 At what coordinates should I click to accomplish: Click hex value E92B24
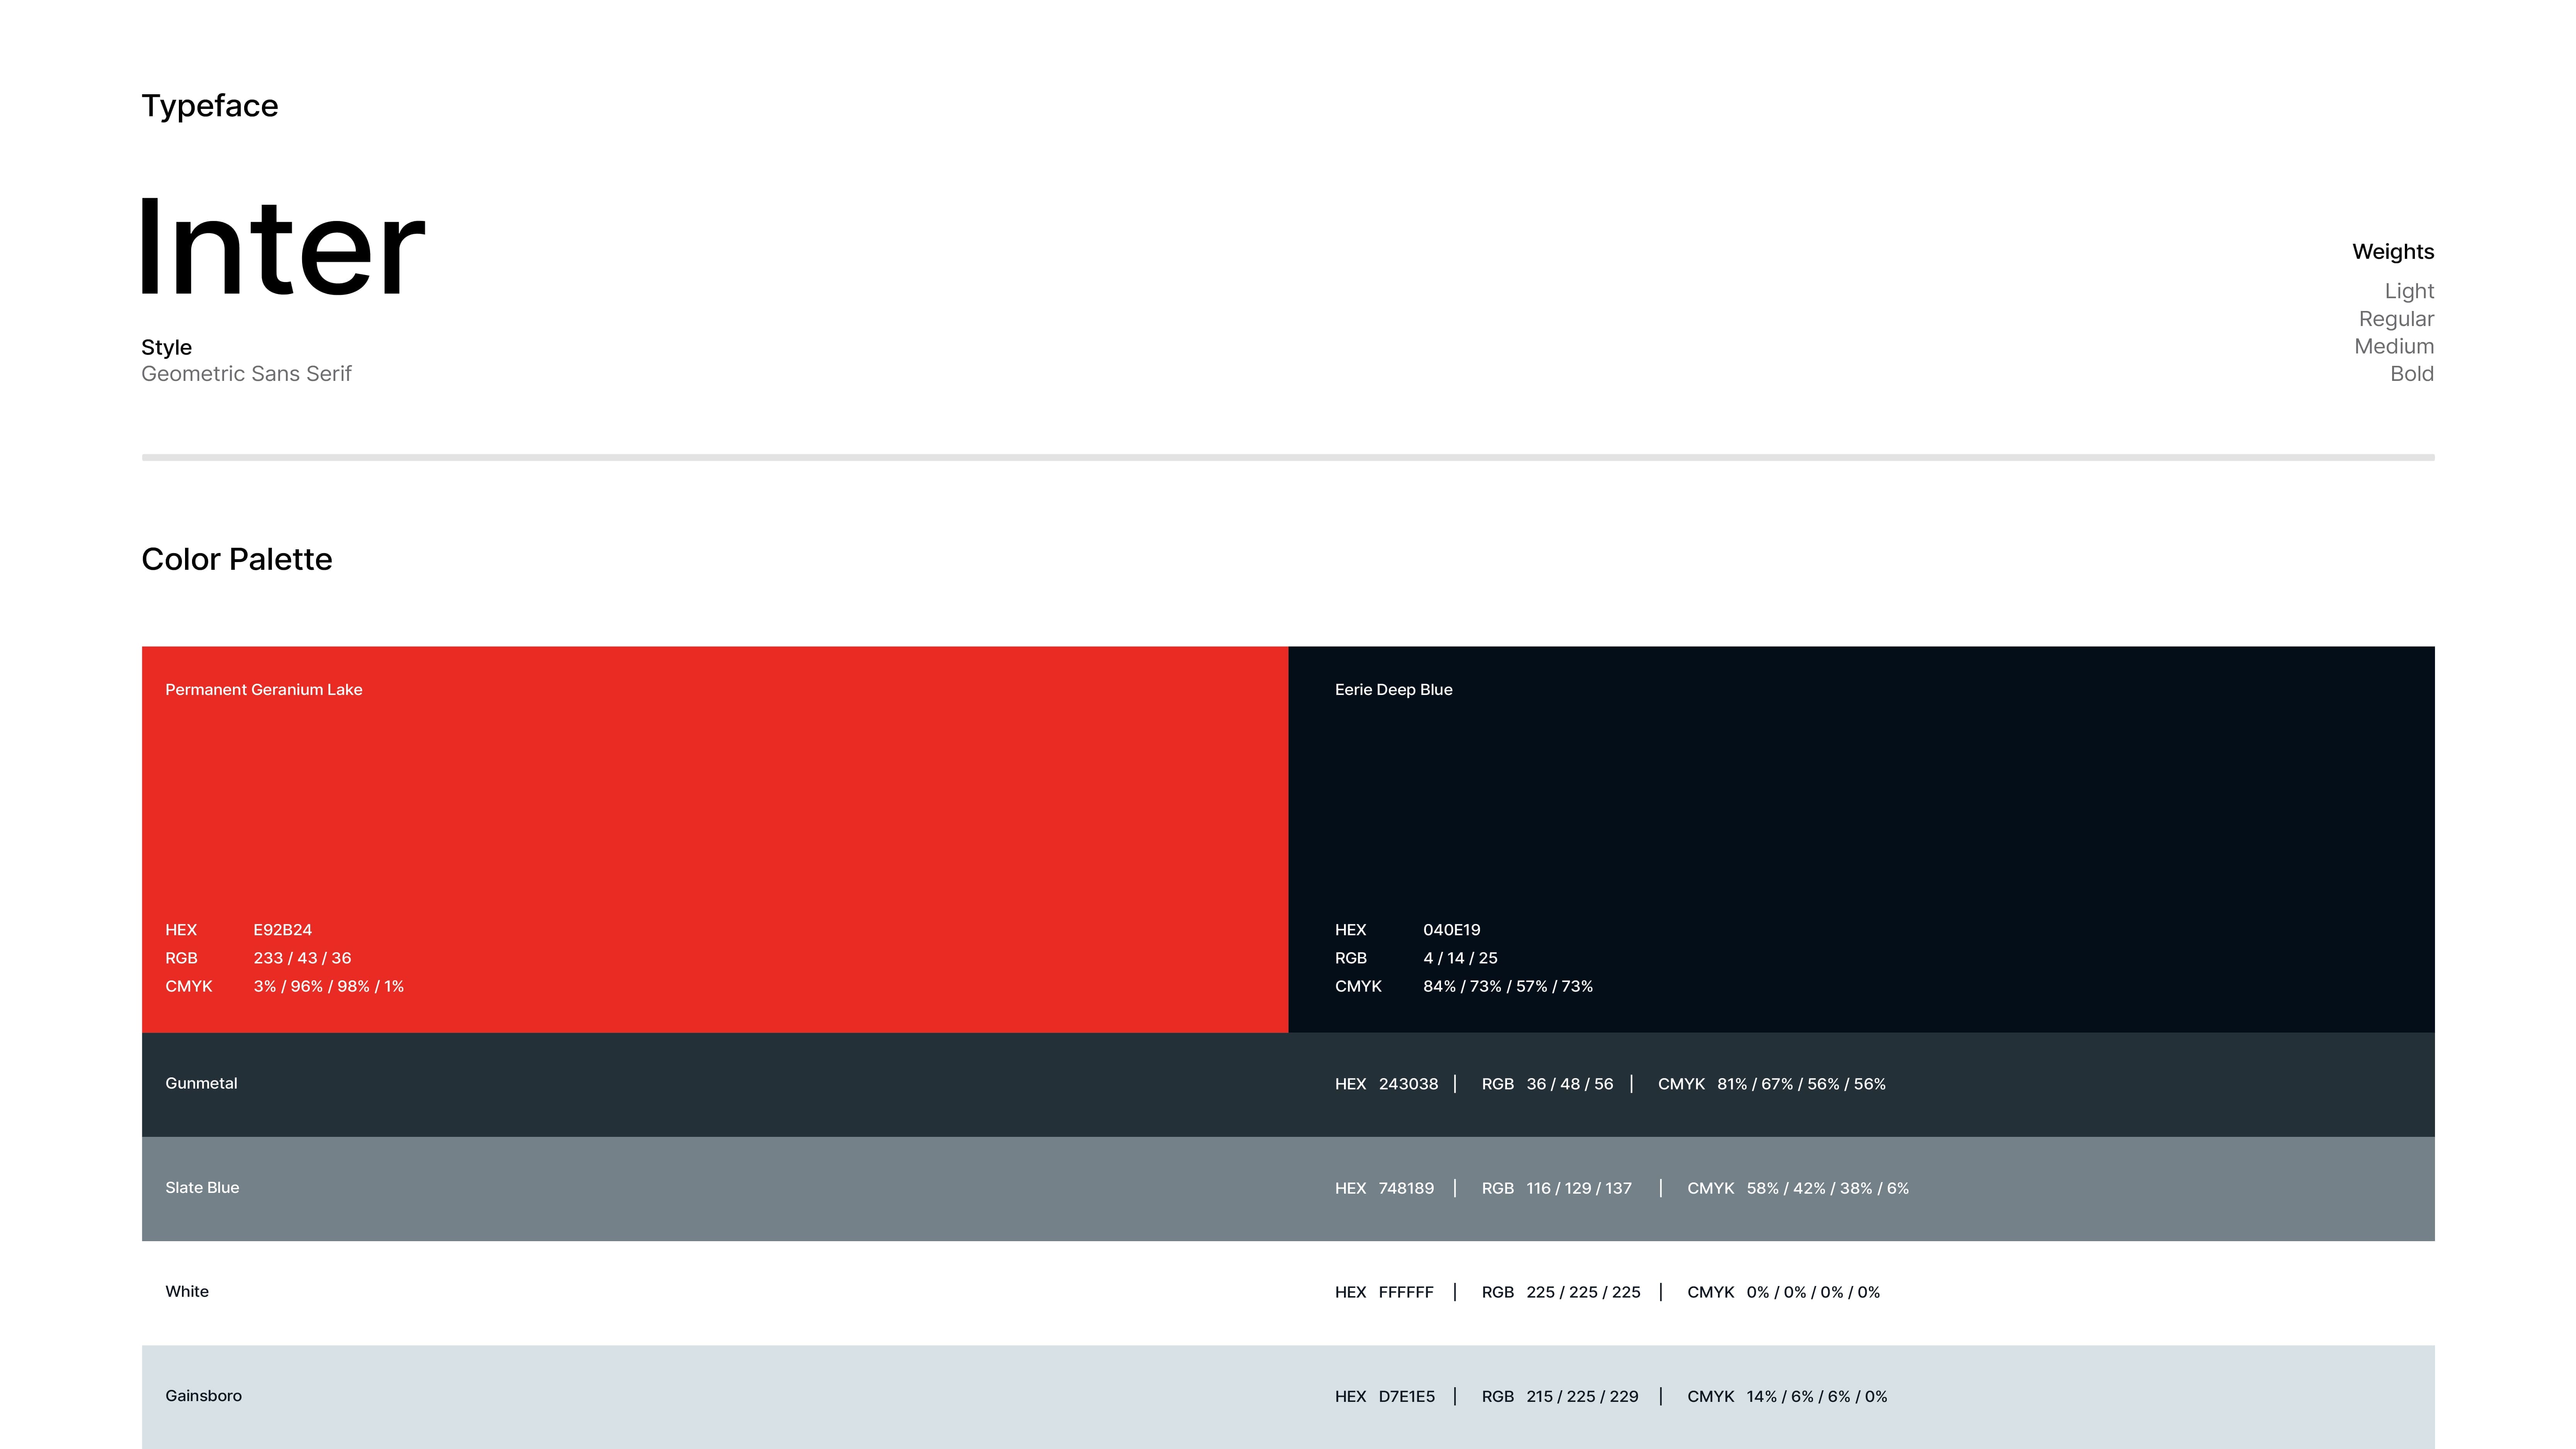[283, 930]
